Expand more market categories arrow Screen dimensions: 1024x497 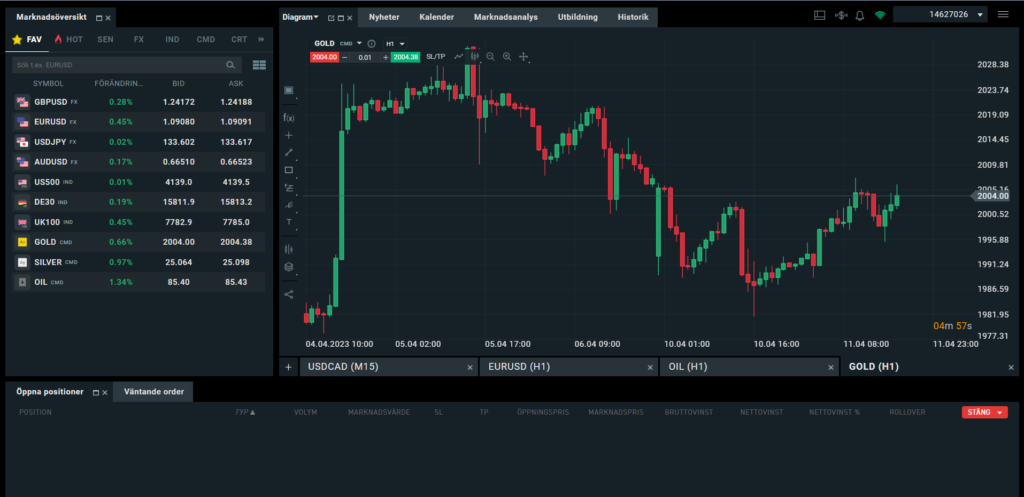click(261, 39)
